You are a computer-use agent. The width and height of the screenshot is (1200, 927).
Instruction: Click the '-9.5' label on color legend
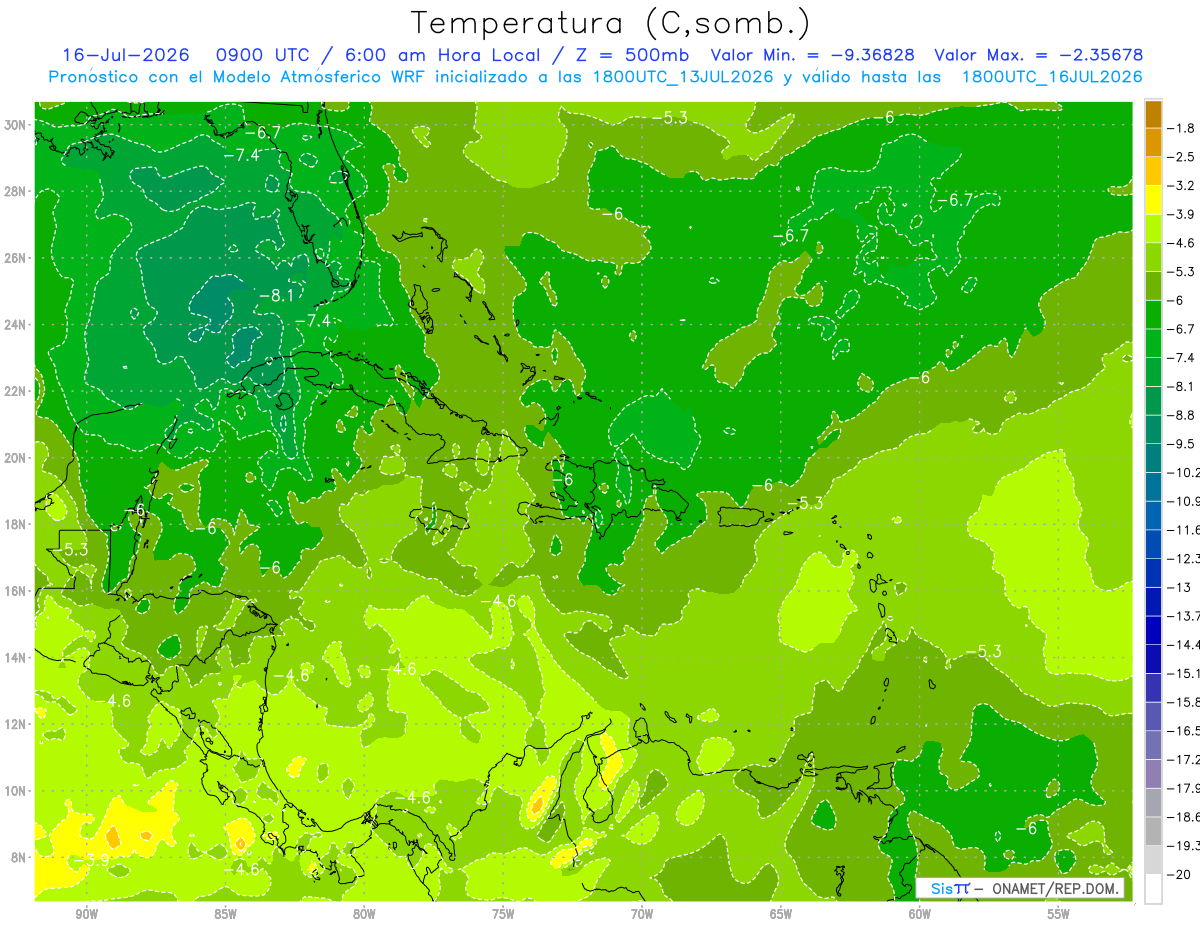pyautogui.click(x=1183, y=444)
